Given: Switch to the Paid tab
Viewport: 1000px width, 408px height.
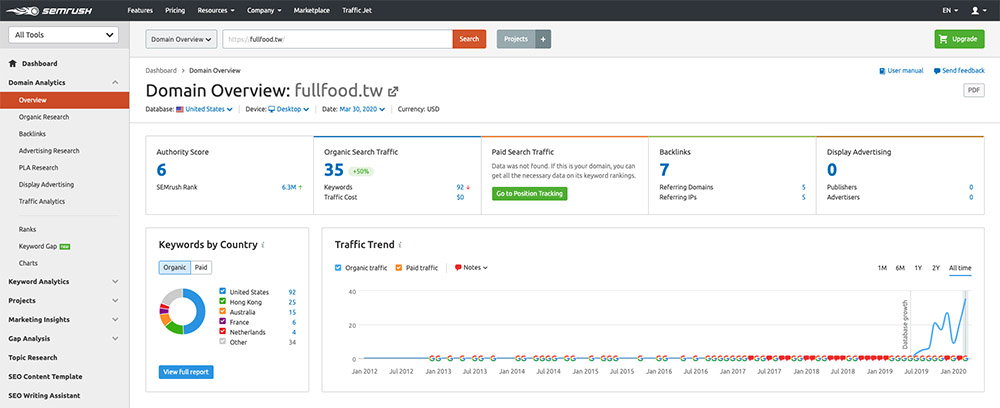Looking at the screenshot, I should 201,267.
